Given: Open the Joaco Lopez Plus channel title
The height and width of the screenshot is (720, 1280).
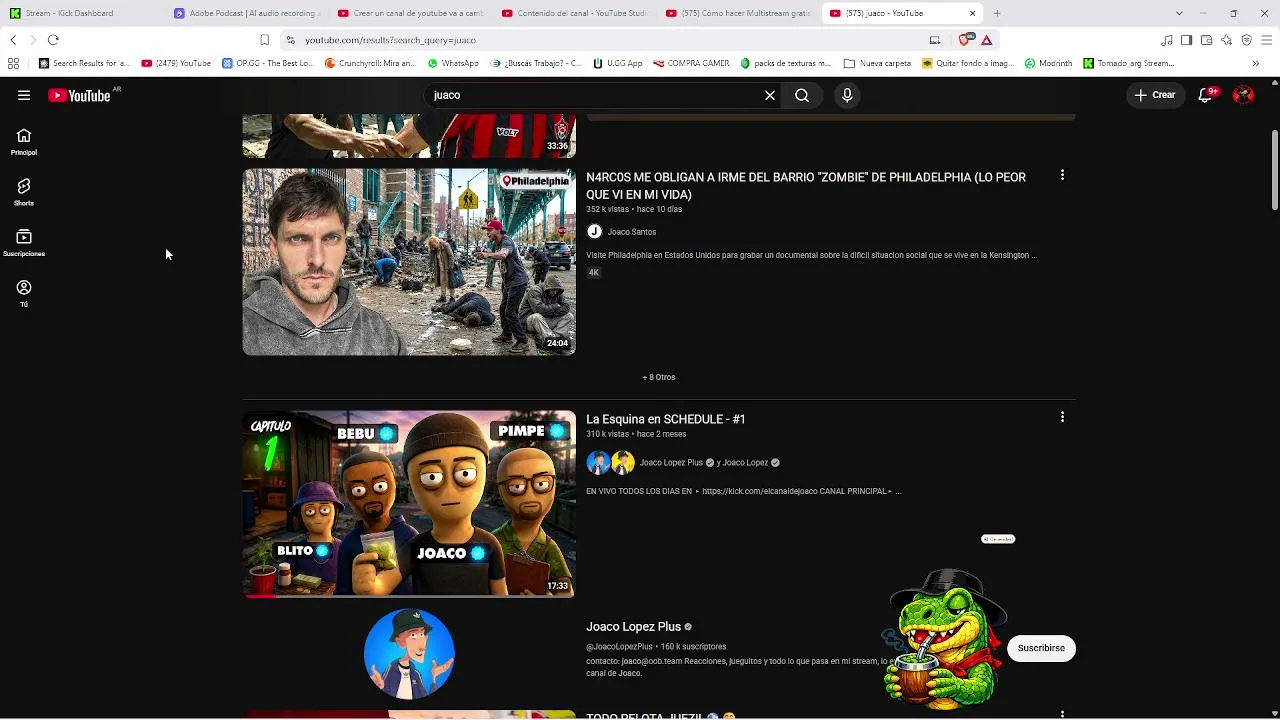Looking at the screenshot, I should click(x=633, y=627).
